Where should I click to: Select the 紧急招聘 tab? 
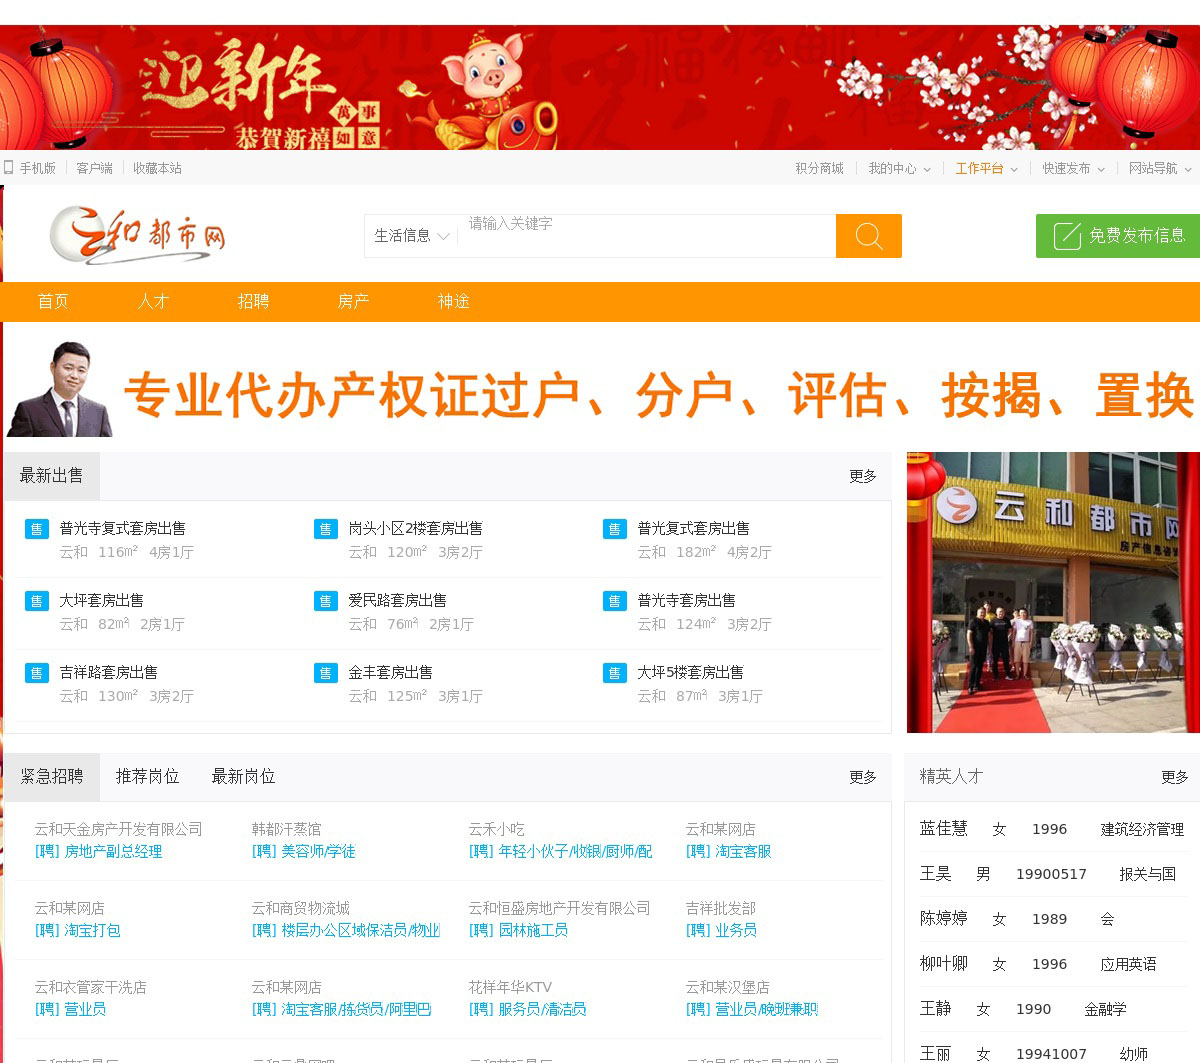pos(52,777)
